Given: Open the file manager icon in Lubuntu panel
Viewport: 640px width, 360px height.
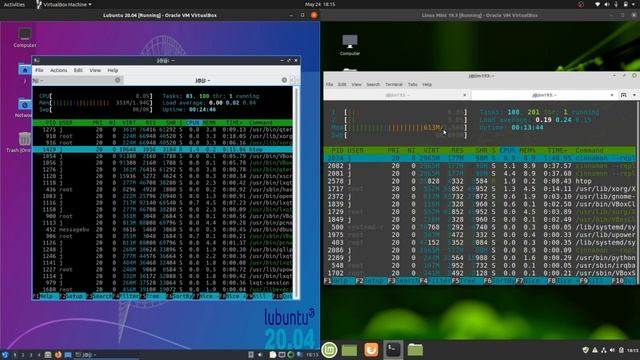Looking at the screenshot, I should 48,355.
